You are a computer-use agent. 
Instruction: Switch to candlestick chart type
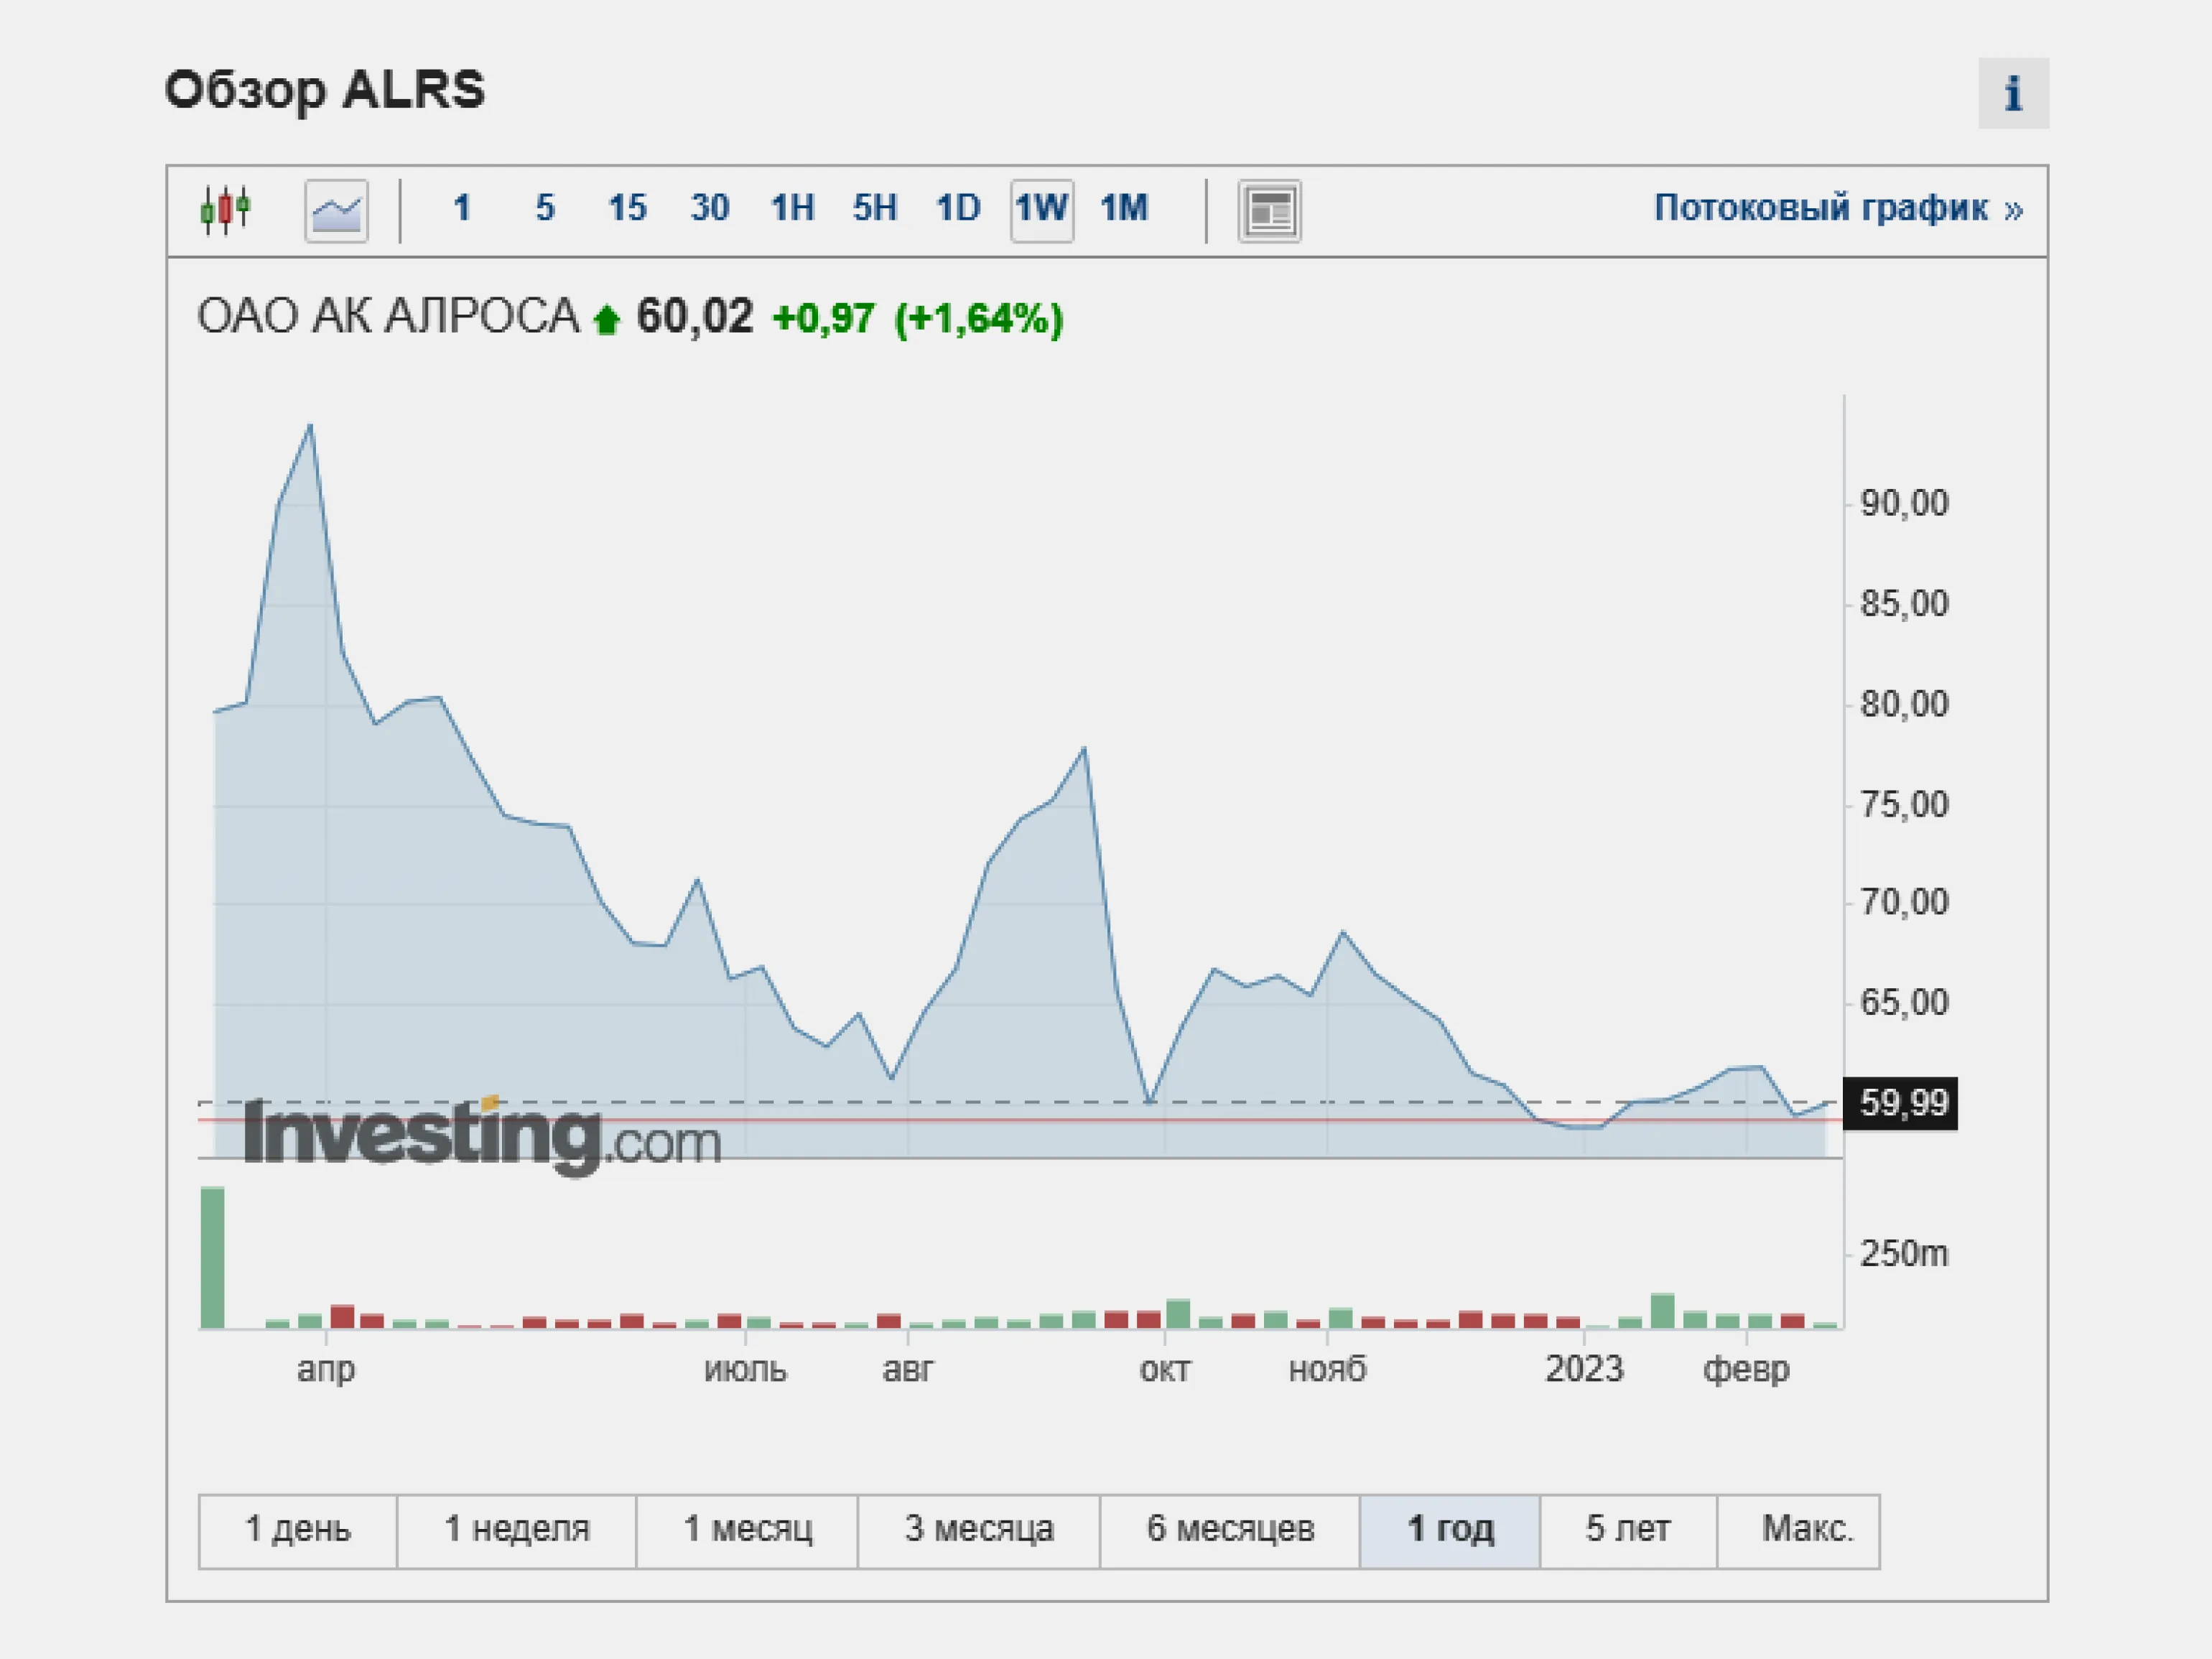225,210
